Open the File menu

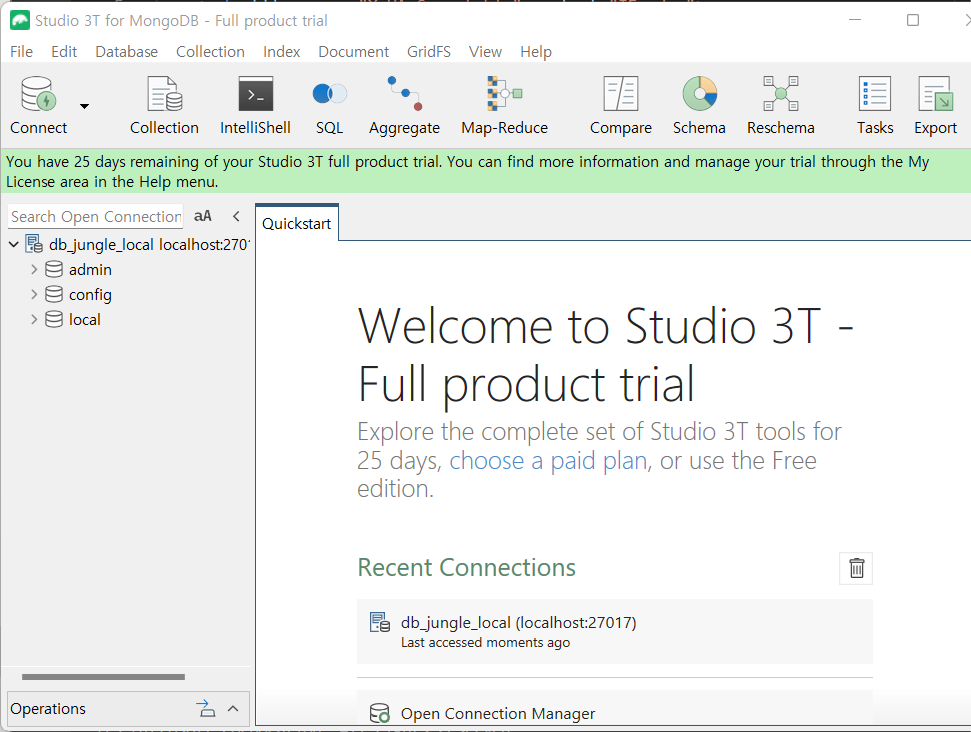pos(22,51)
